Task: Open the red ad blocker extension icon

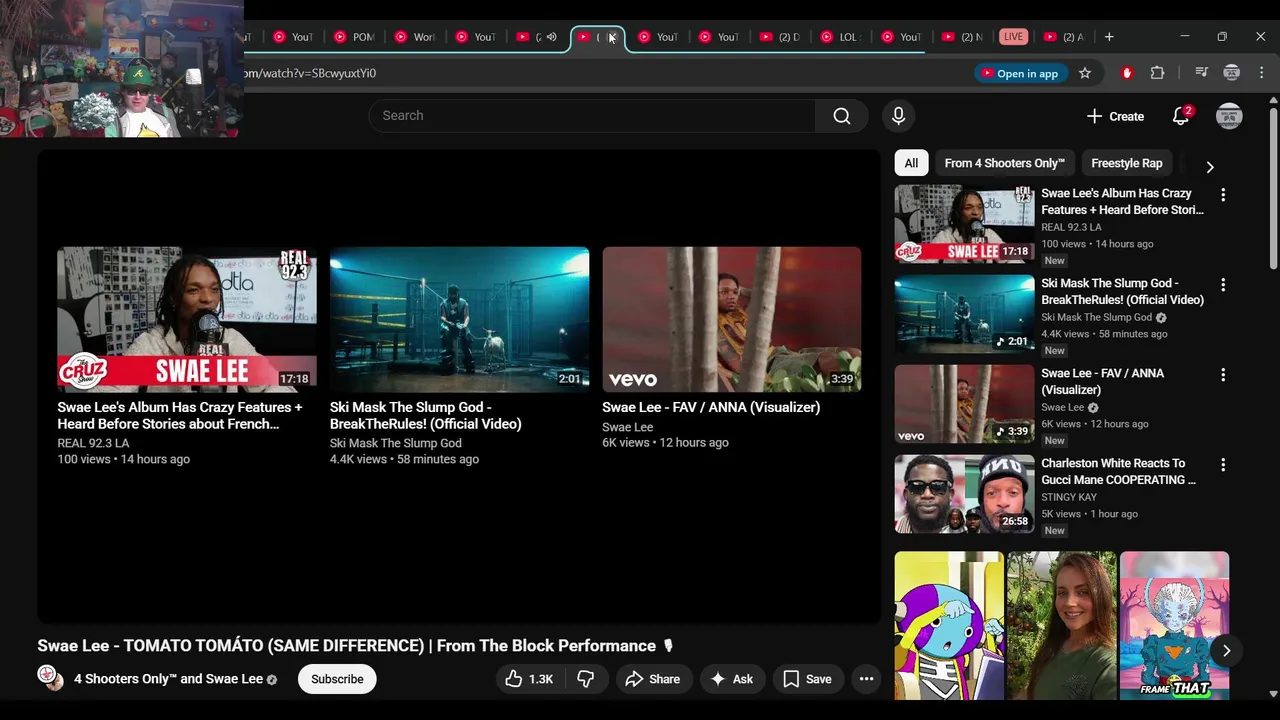Action: click(x=1127, y=73)
